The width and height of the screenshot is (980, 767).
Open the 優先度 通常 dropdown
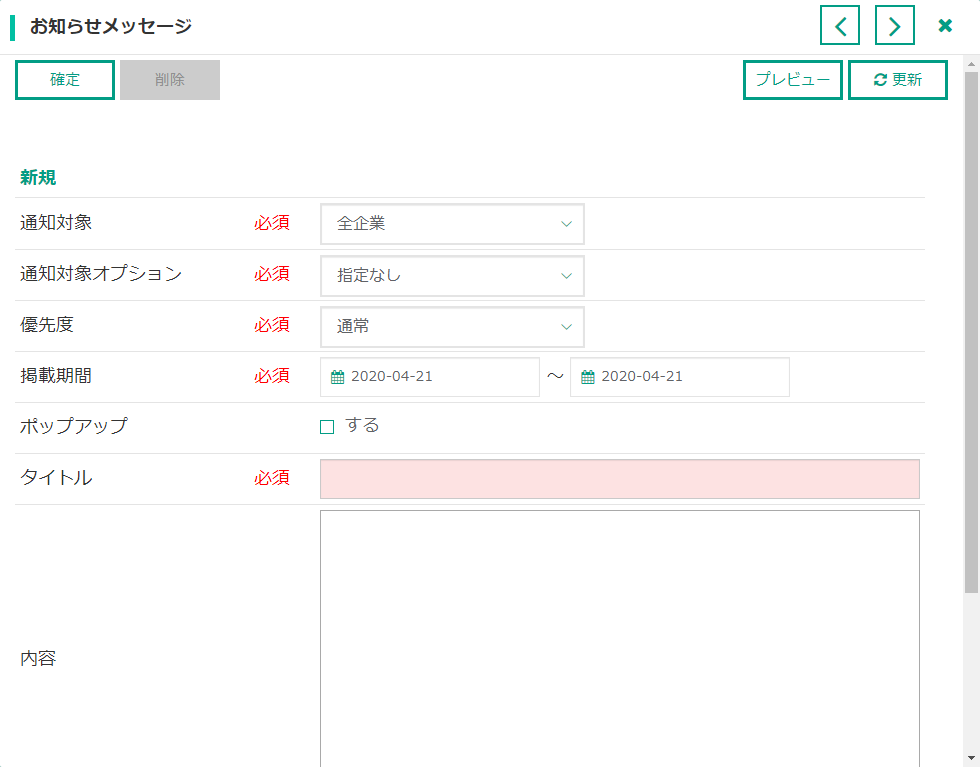click(x=452, y=327)
